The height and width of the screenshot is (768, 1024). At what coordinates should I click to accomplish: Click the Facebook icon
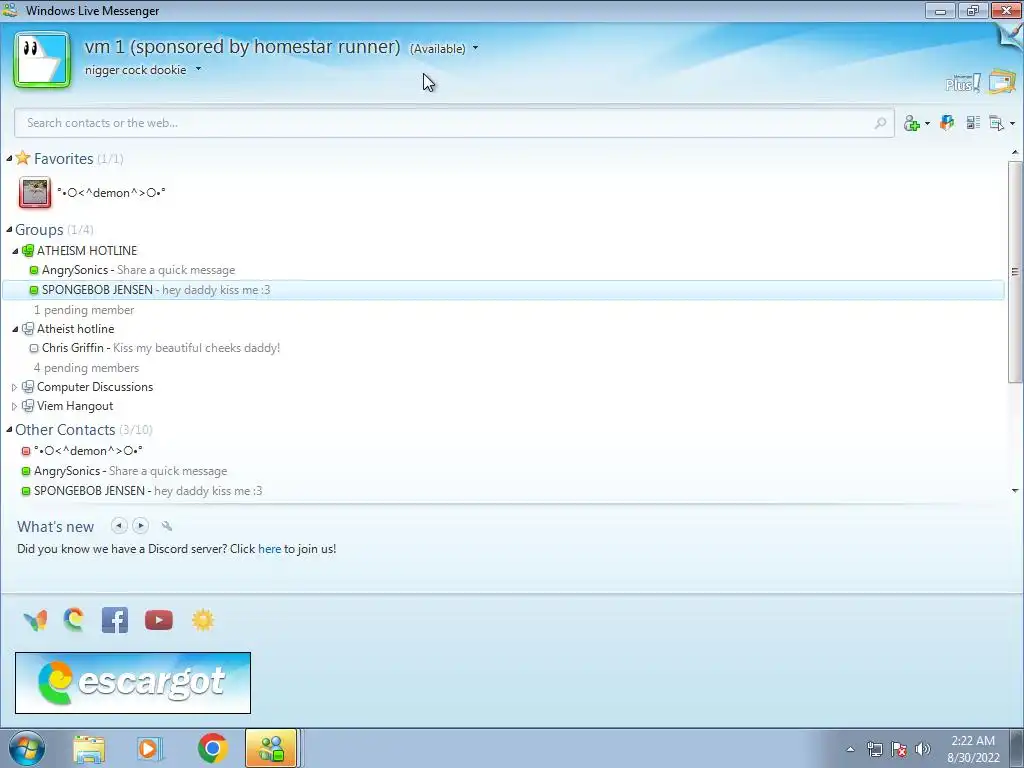pos(115,620)
